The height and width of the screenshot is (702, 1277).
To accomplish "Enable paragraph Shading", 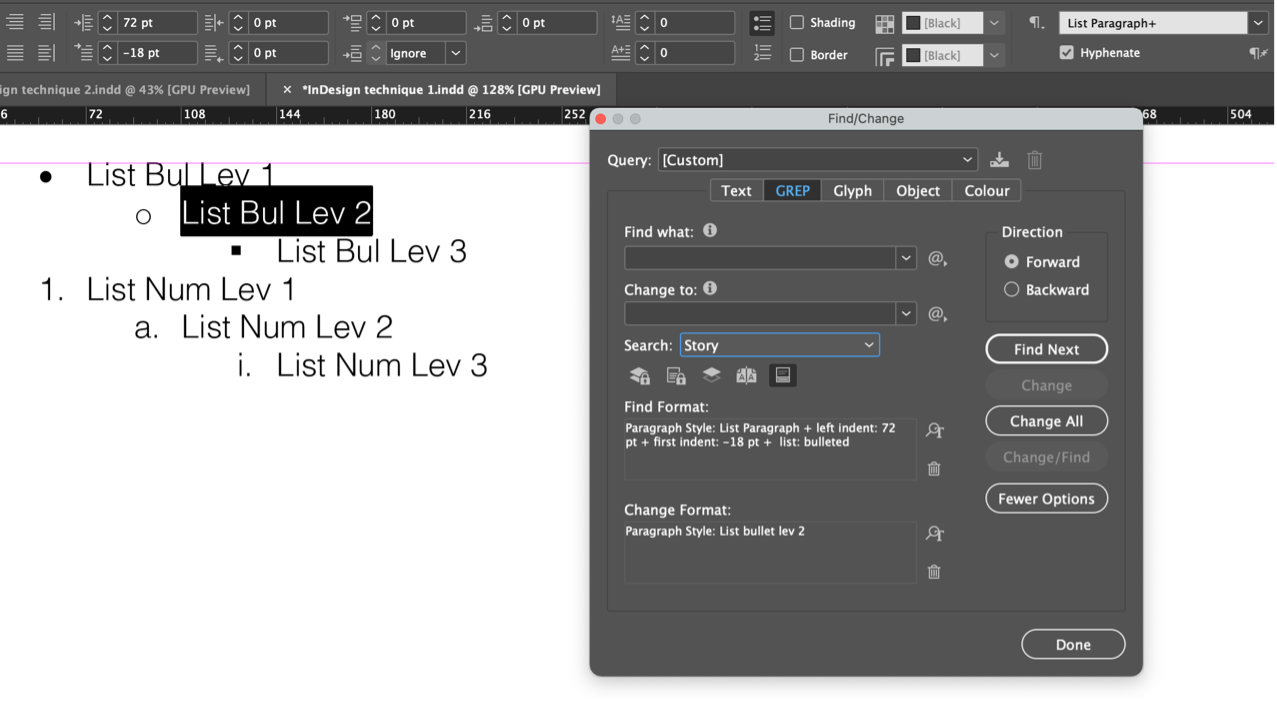I will (796, 22).
